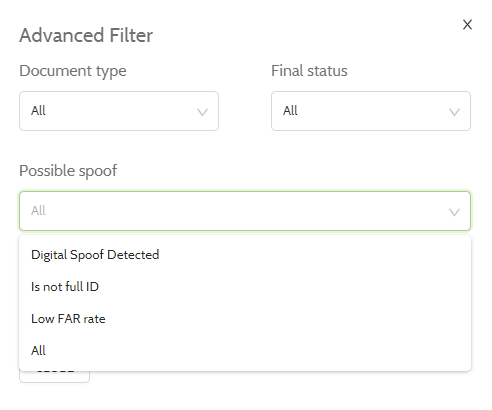This screenshot has height=410, width=492.
Task: Click the All value in Document type
Action: tap(38, 111)
